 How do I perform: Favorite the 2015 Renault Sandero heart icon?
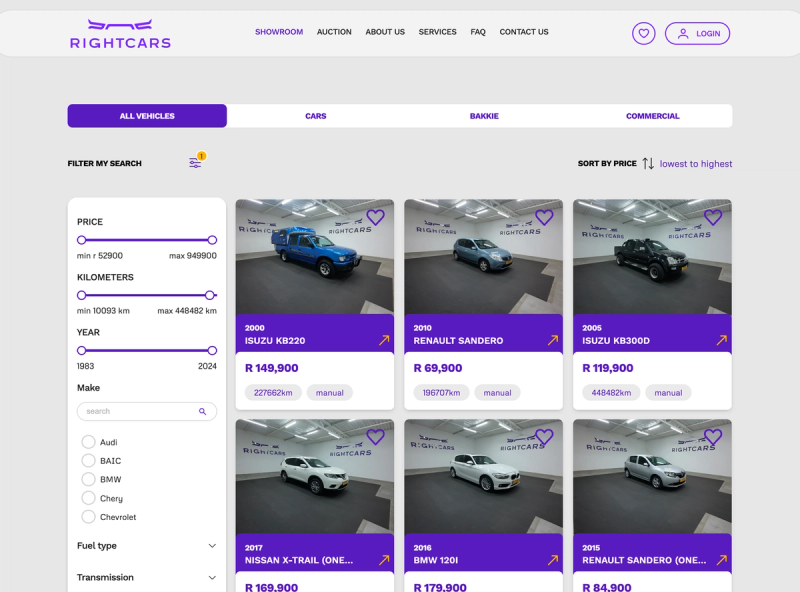tap(713, 437)
